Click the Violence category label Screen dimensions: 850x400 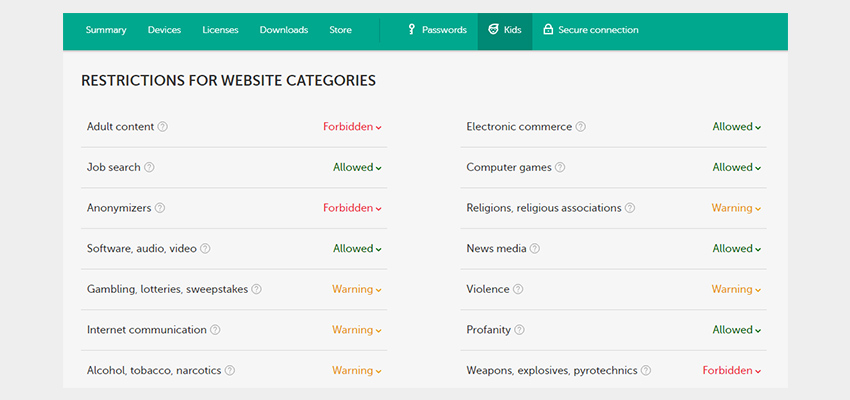487,289
